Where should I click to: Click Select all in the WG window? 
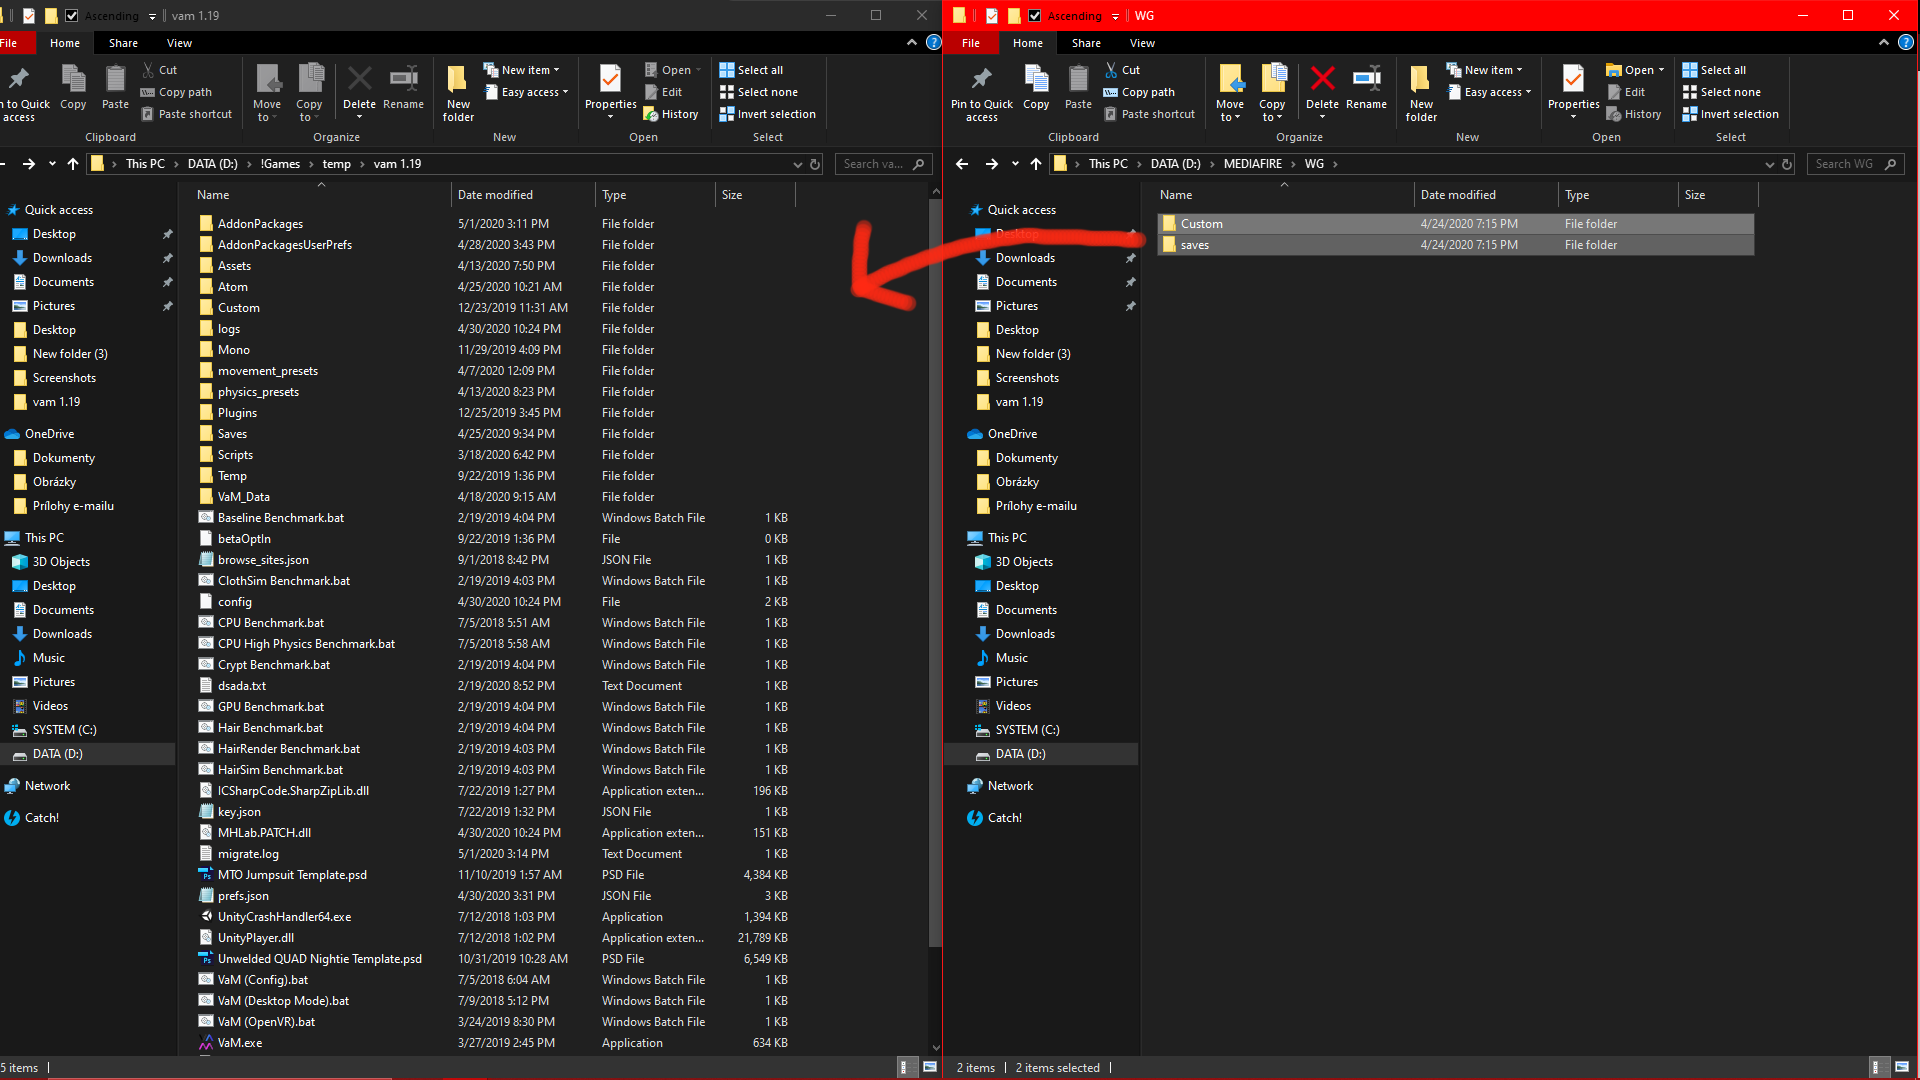tap(1714, 70)
